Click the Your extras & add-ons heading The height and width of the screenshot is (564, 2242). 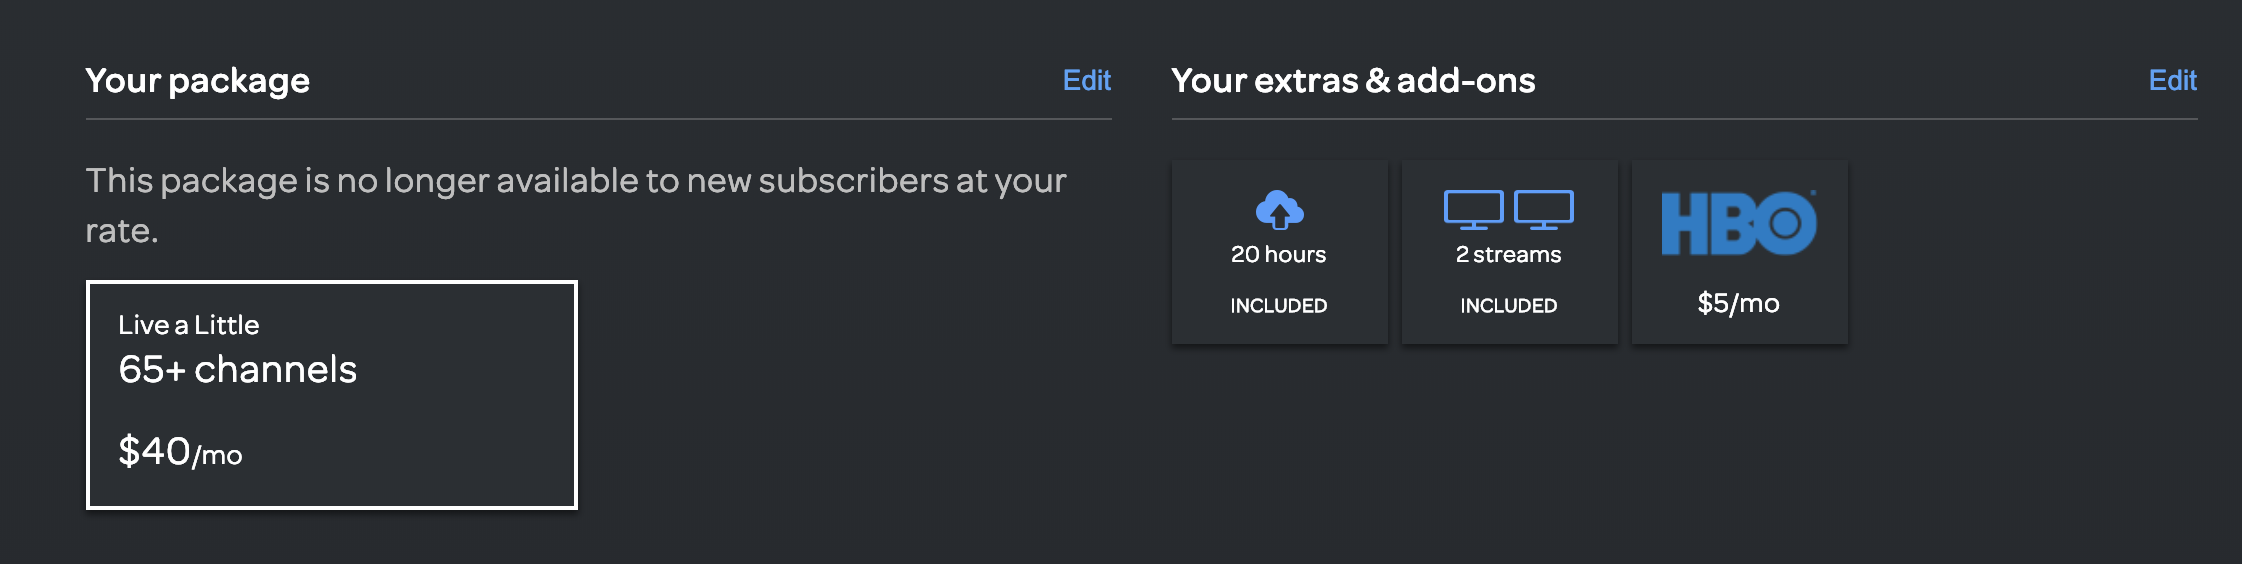click(1354, 80)
